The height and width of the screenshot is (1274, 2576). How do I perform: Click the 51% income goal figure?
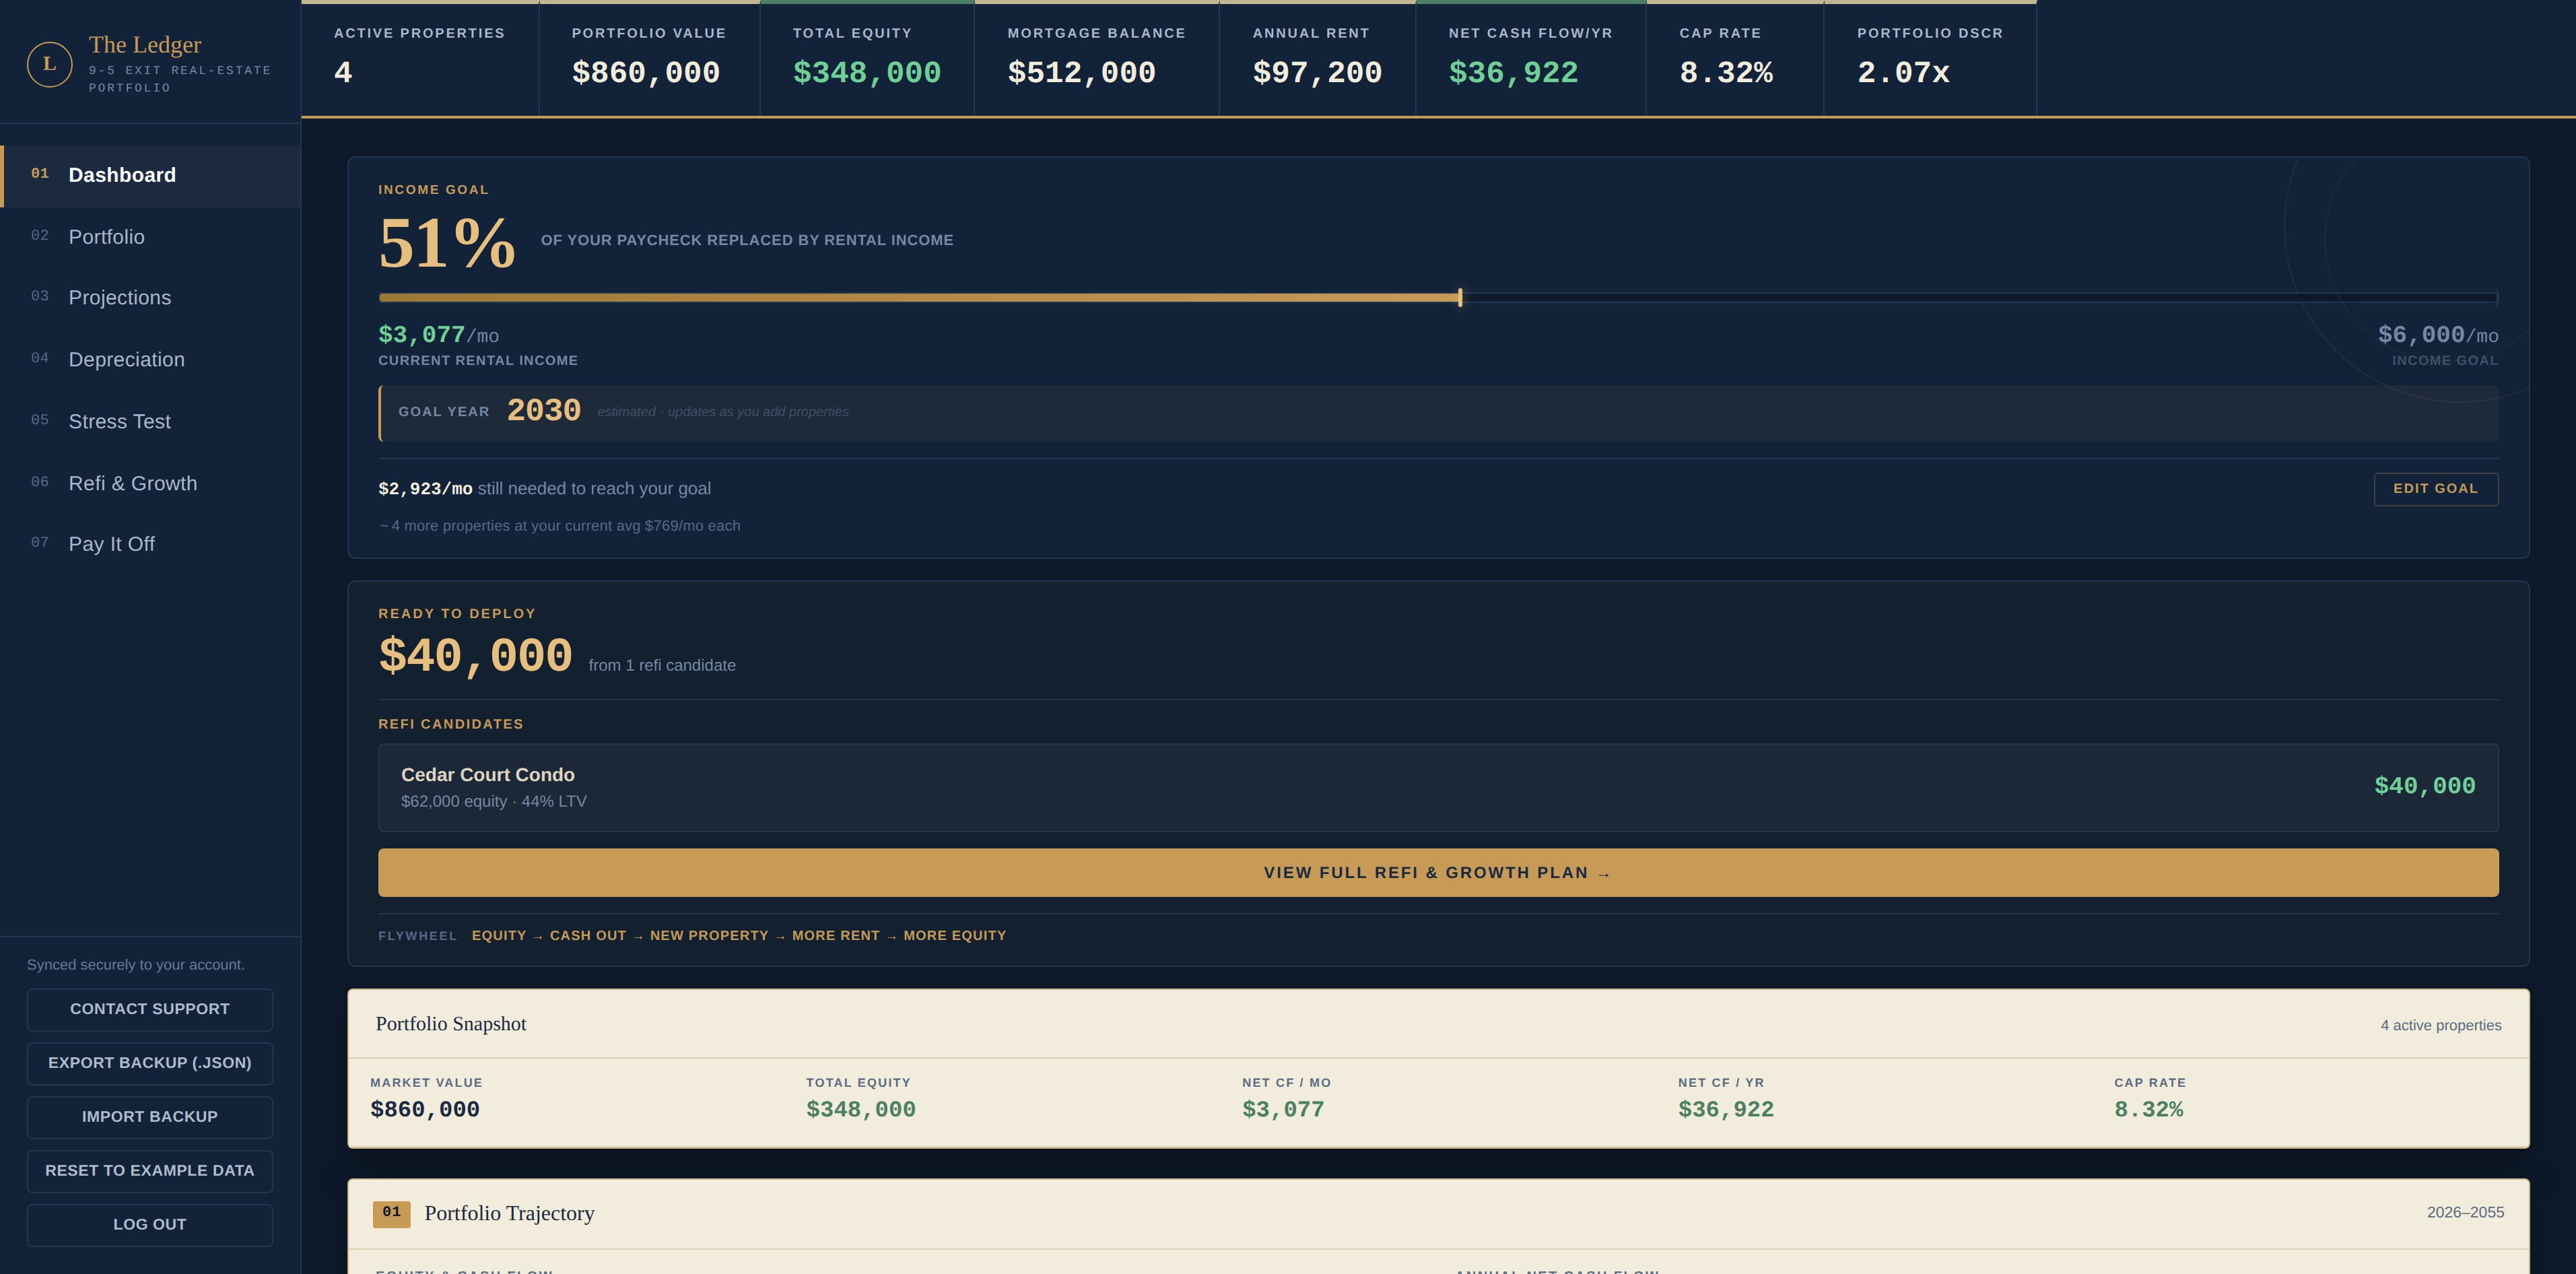447,244
